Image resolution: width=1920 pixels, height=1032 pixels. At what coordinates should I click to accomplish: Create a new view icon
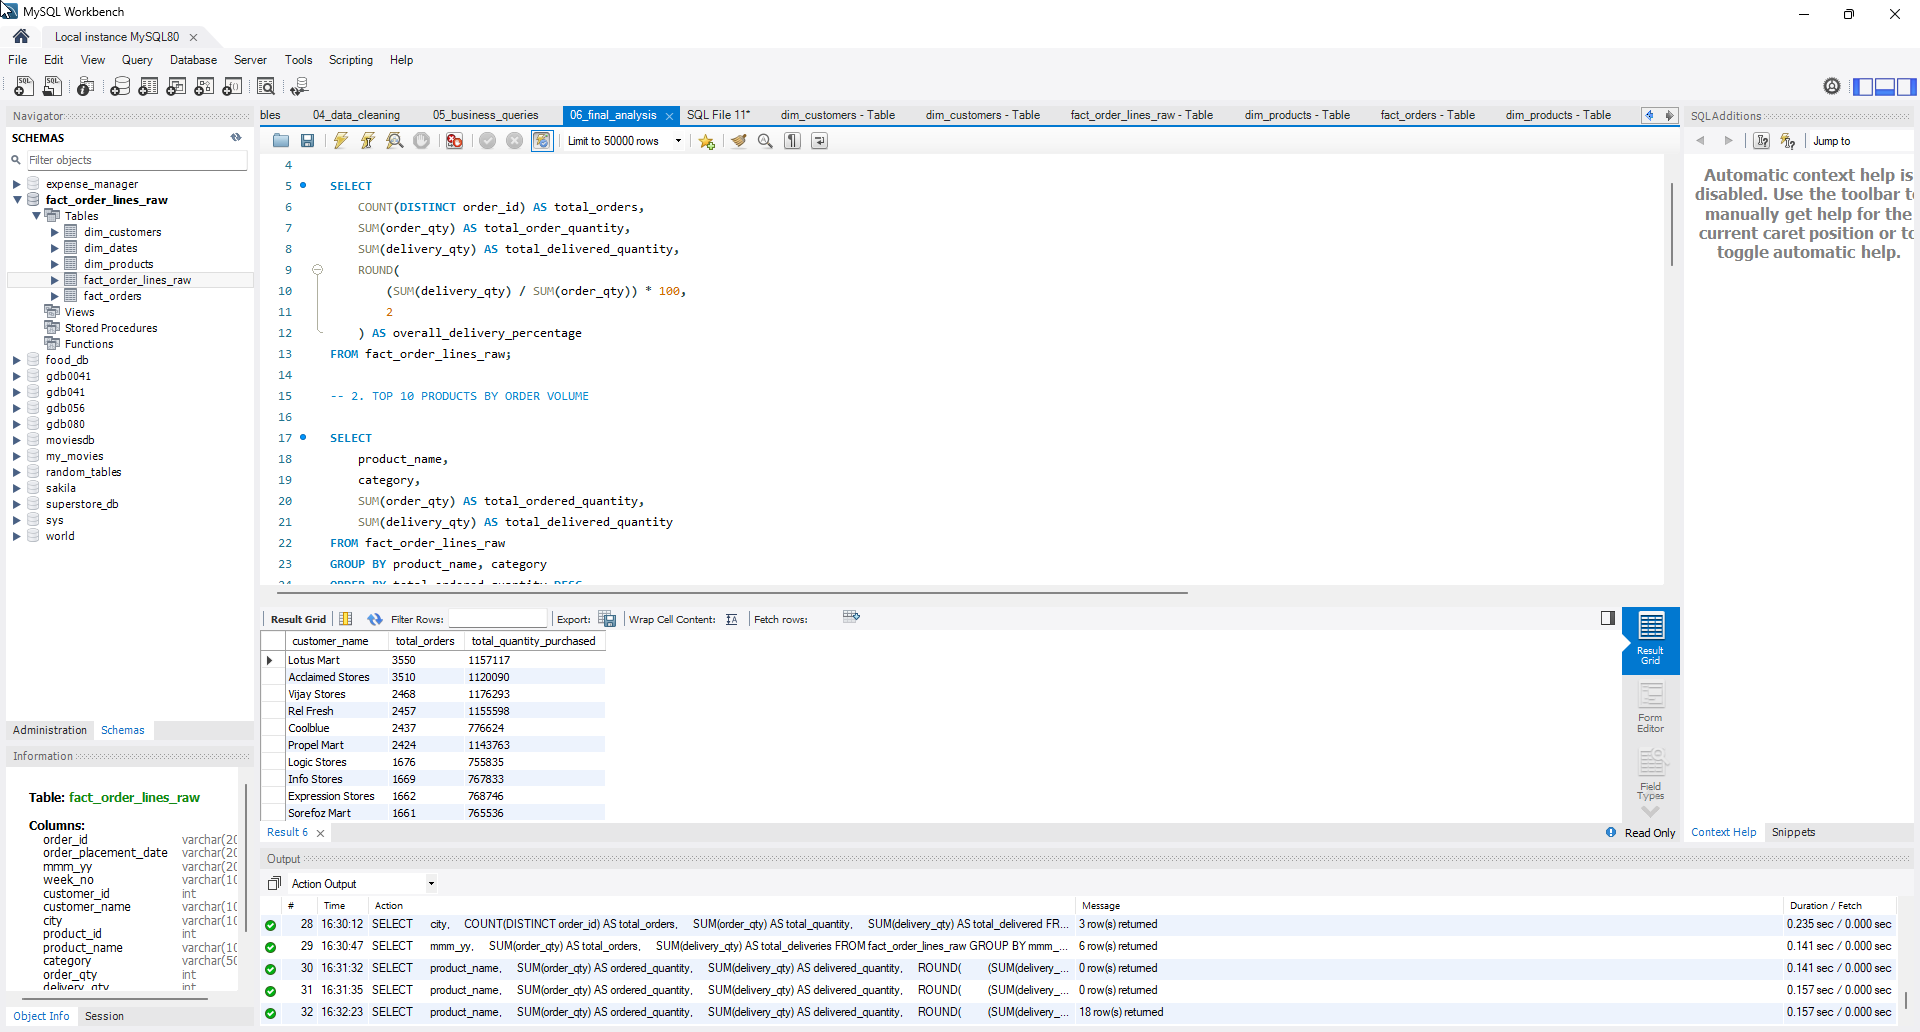point(176,87)
